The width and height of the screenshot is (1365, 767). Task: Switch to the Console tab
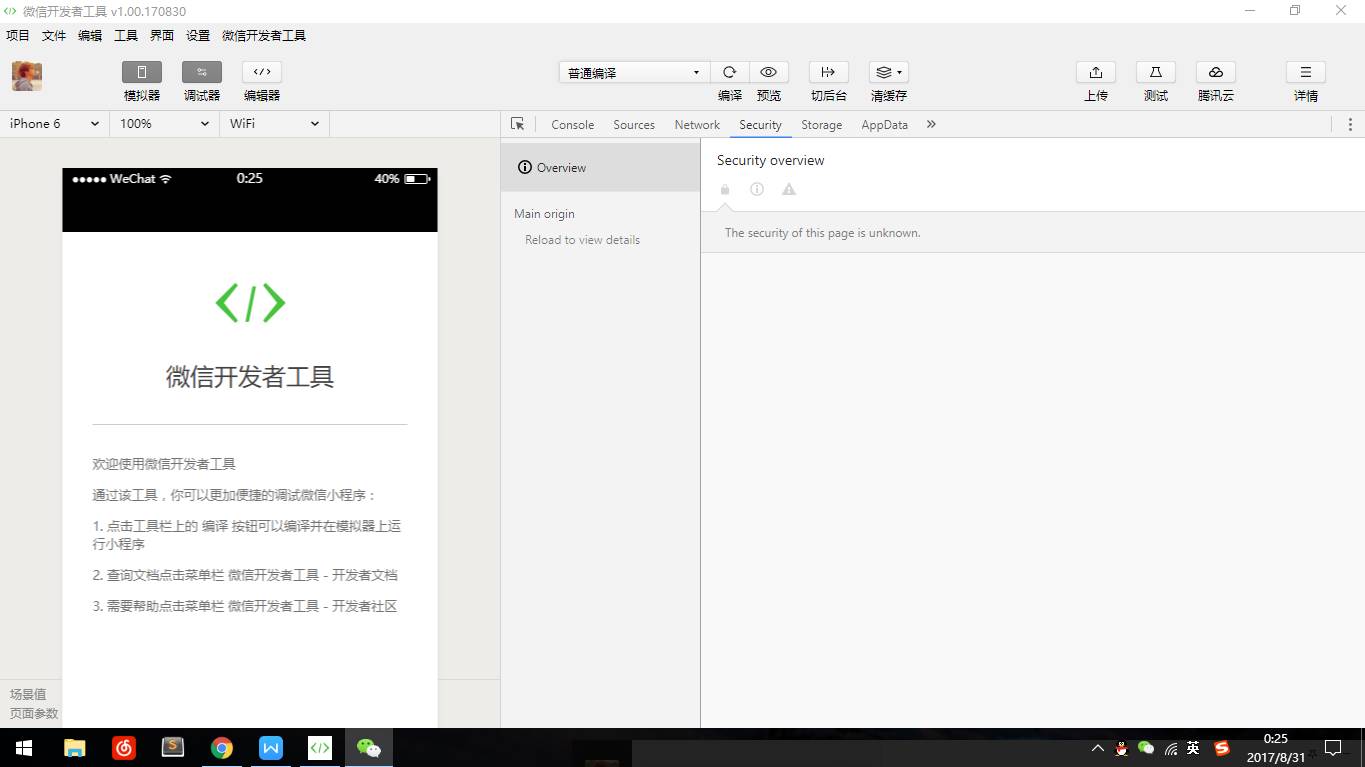[x=572, y=125]
